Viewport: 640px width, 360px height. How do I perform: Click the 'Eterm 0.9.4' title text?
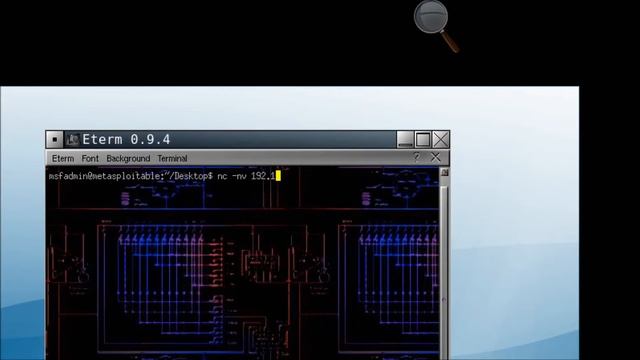click(x=126, y=140)
